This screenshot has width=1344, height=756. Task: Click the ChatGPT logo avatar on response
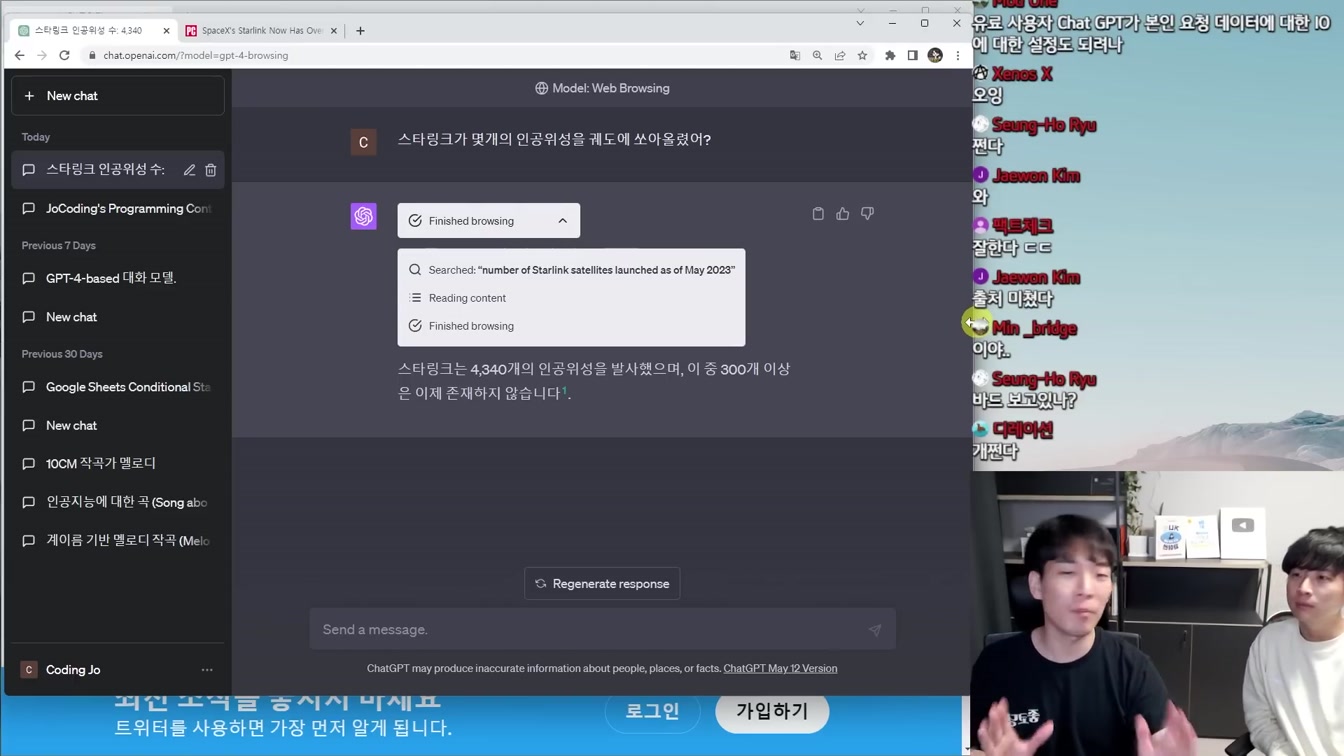[x=364, y=216]
